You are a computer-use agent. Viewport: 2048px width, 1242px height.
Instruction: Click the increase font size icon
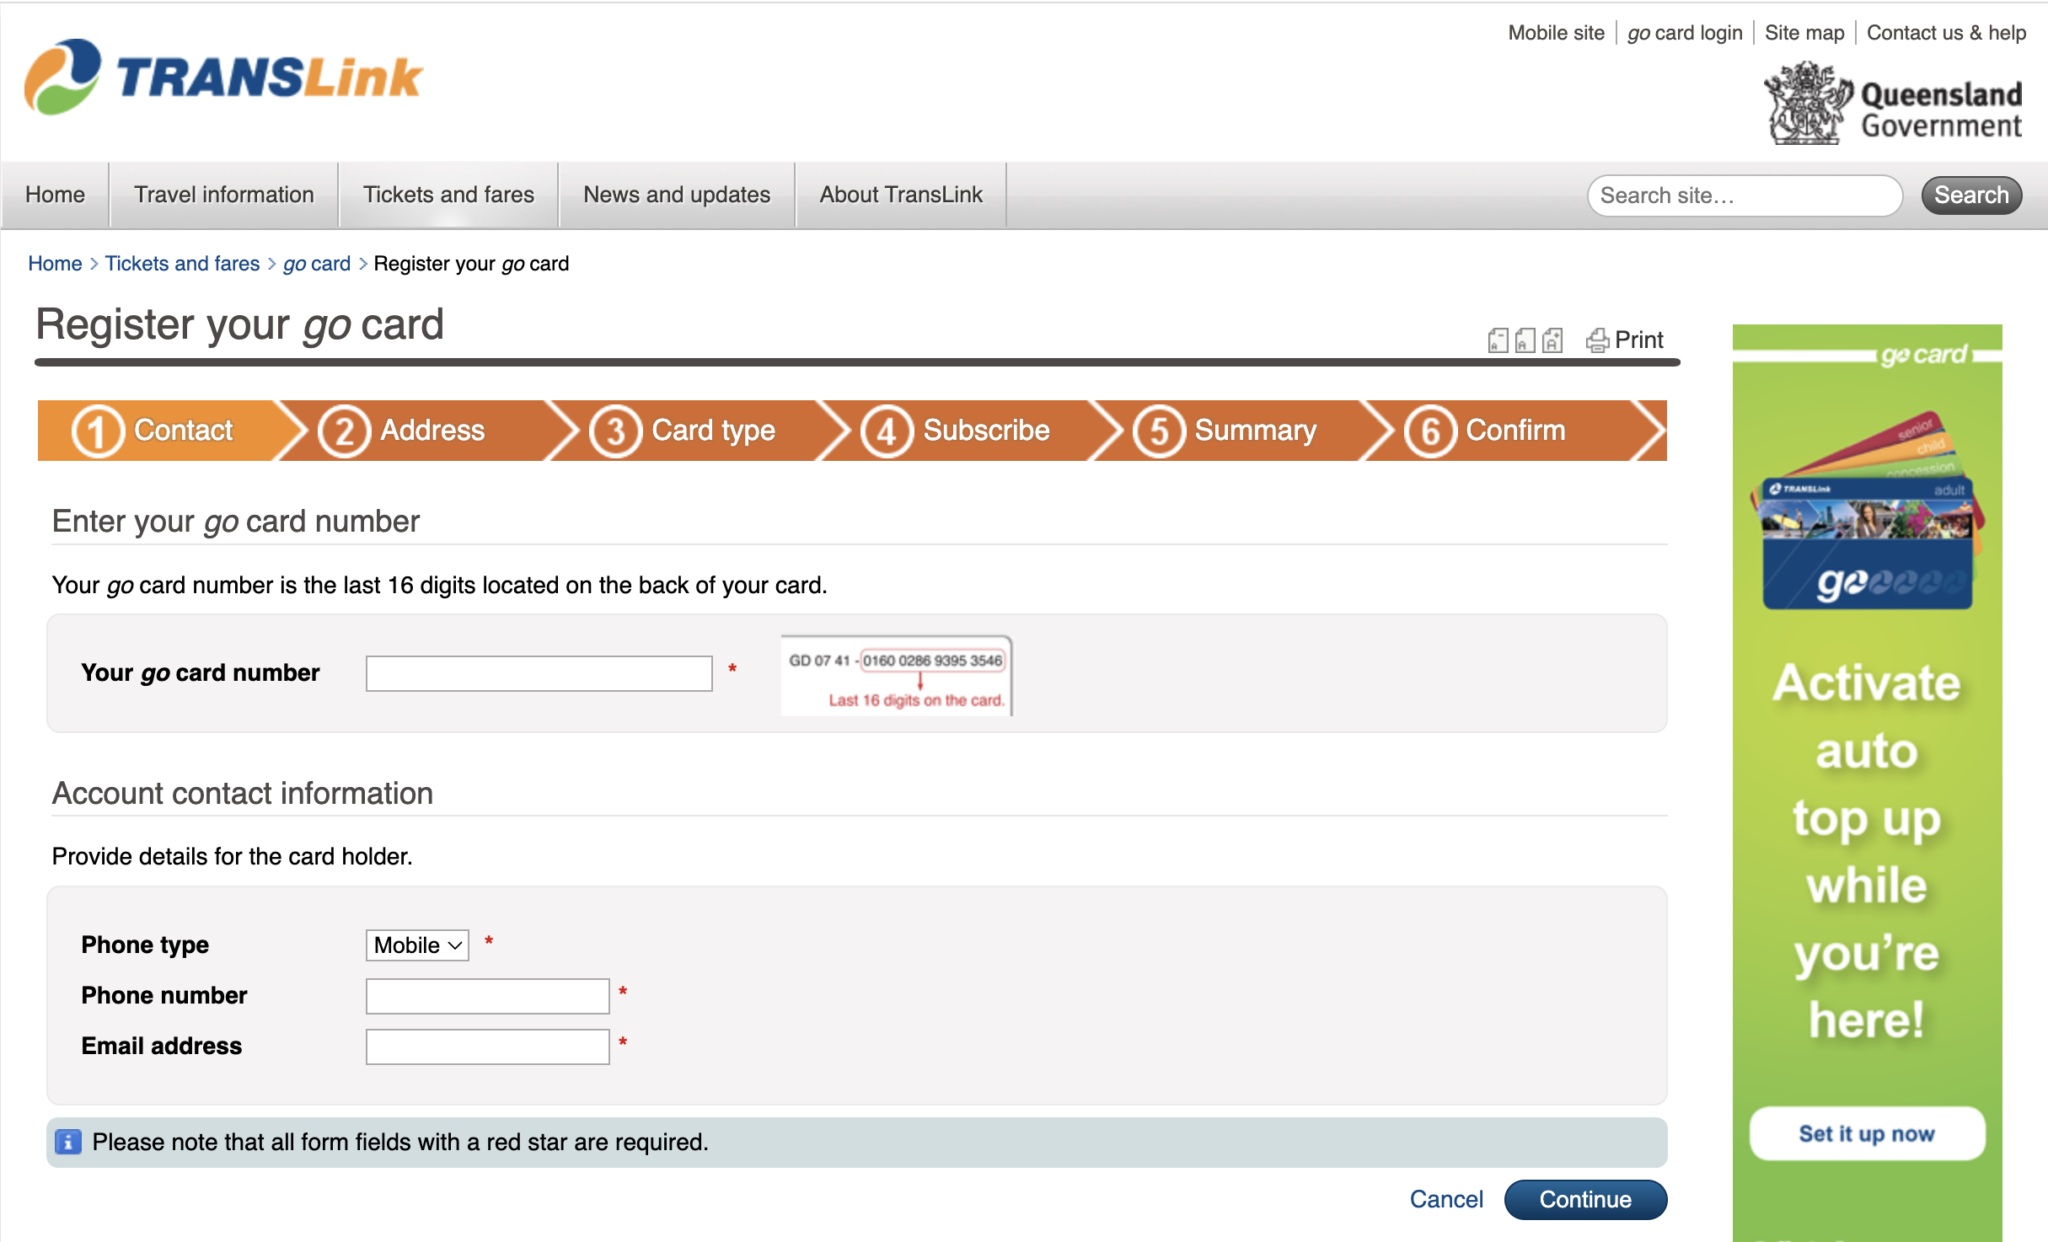[x=1552, y=340]
